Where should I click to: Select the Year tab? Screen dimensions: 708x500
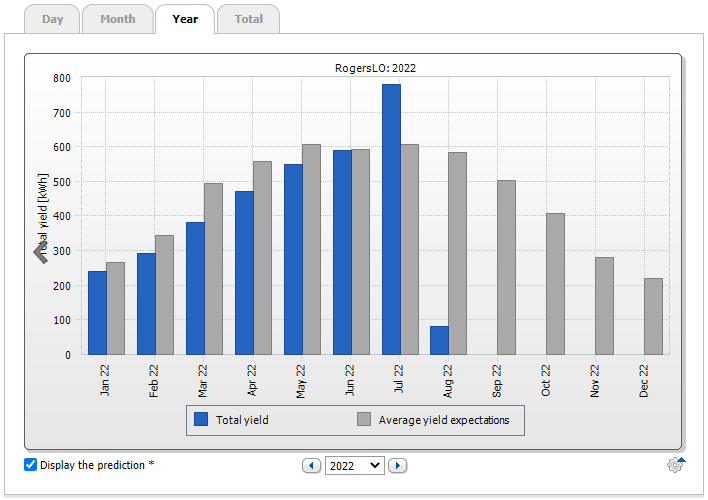pyautogui.click(x=184, y=19)
